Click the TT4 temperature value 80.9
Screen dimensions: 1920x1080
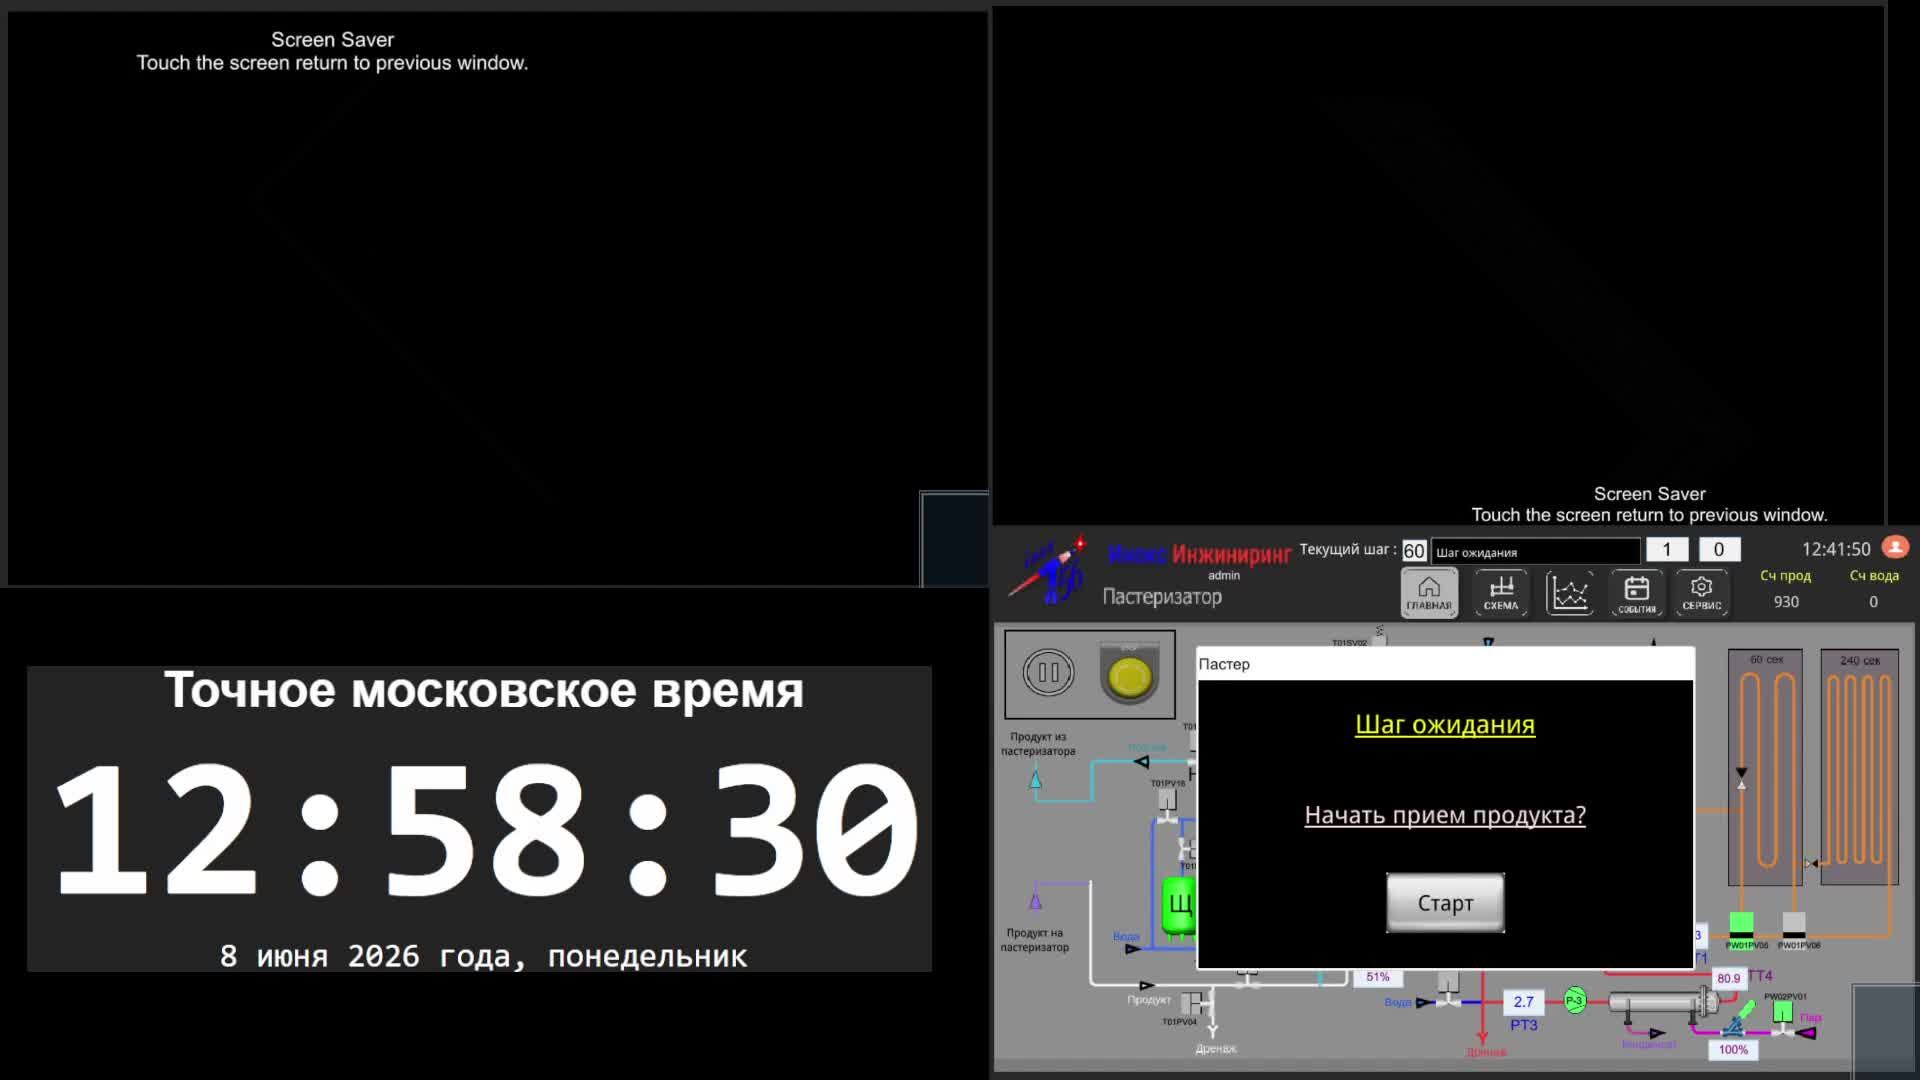[1728, 978]
